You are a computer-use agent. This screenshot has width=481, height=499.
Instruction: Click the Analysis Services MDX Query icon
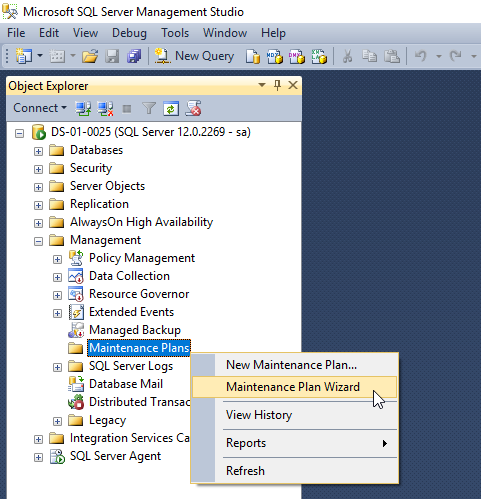(x=275, y=56)
